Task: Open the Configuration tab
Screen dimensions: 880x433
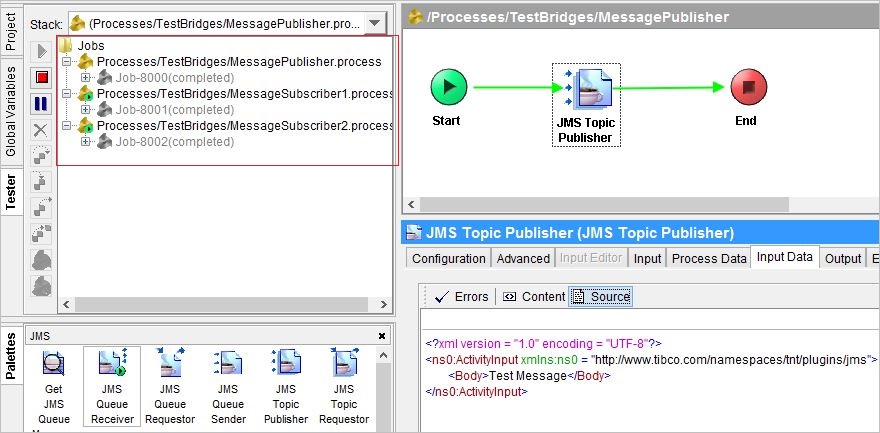Action: pyautogui.click(x=448, y=259)
